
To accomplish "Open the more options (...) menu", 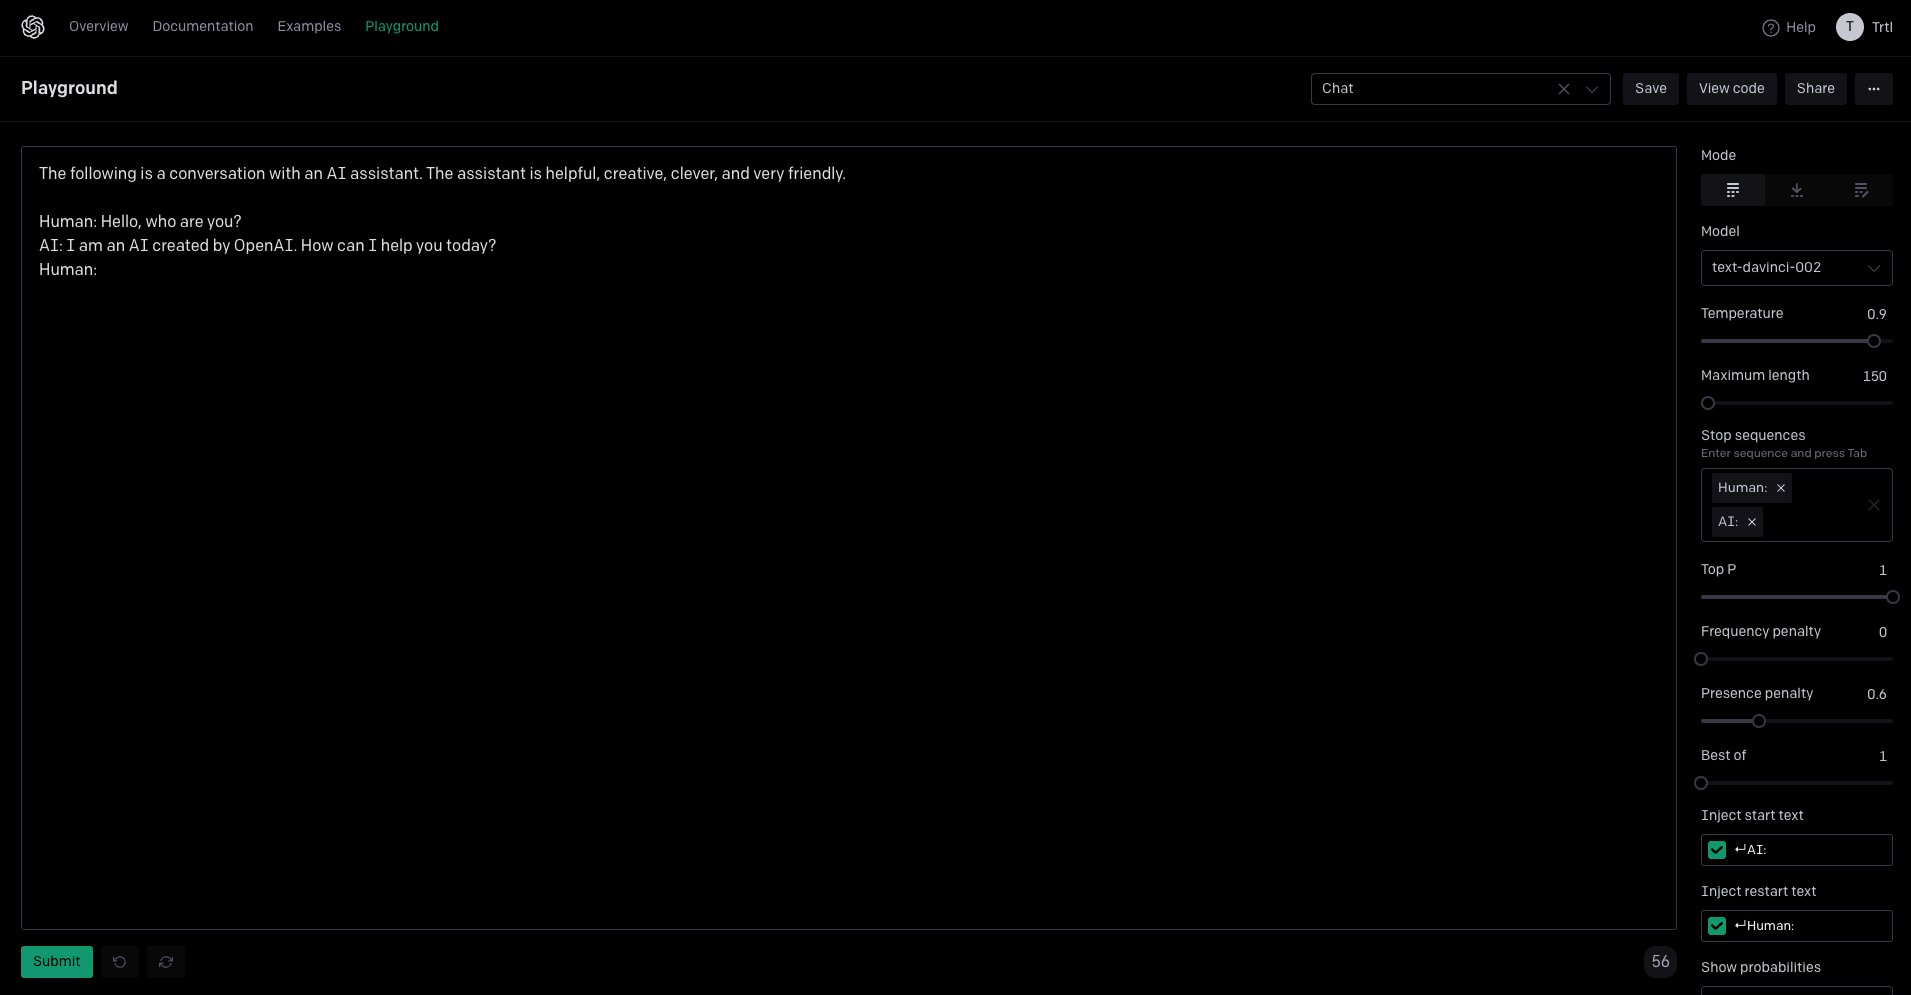I will tap(1873, 89).
